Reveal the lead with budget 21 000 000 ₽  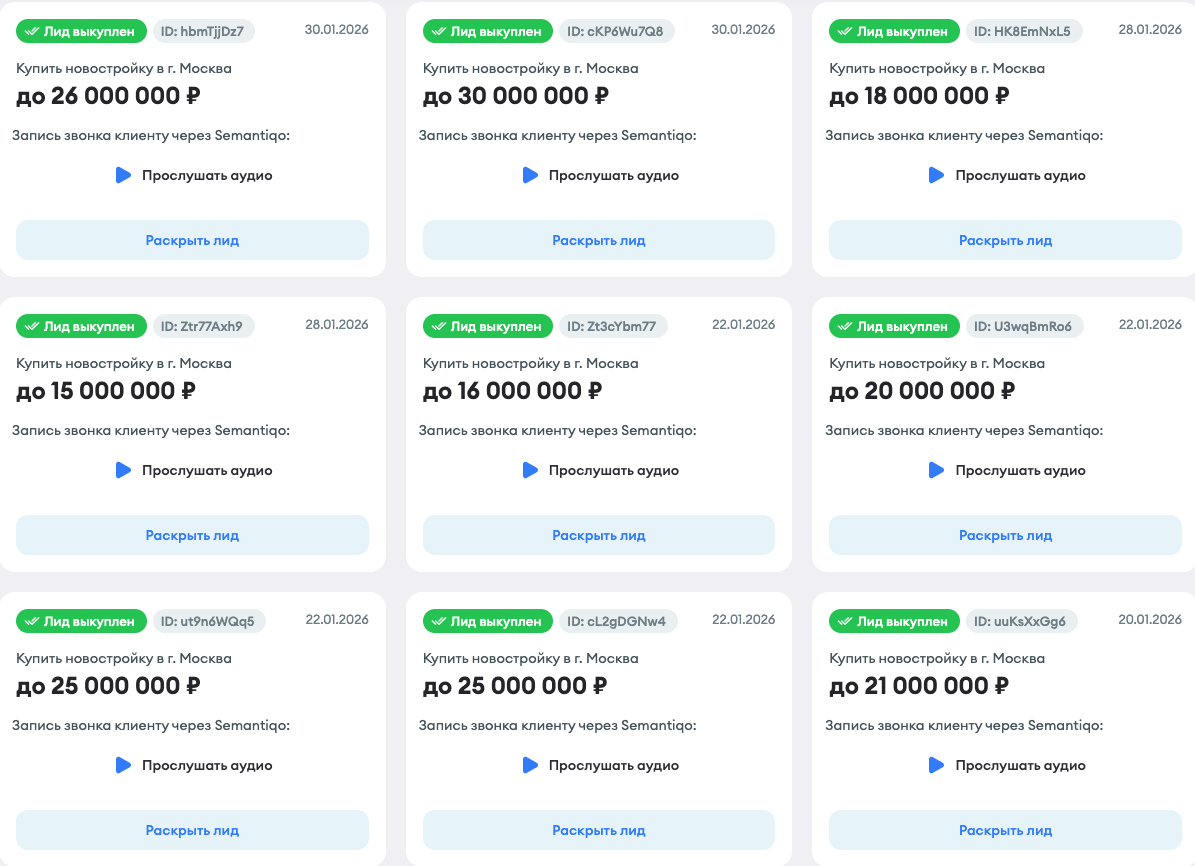pyautogui.click(x=1005, y=830)
